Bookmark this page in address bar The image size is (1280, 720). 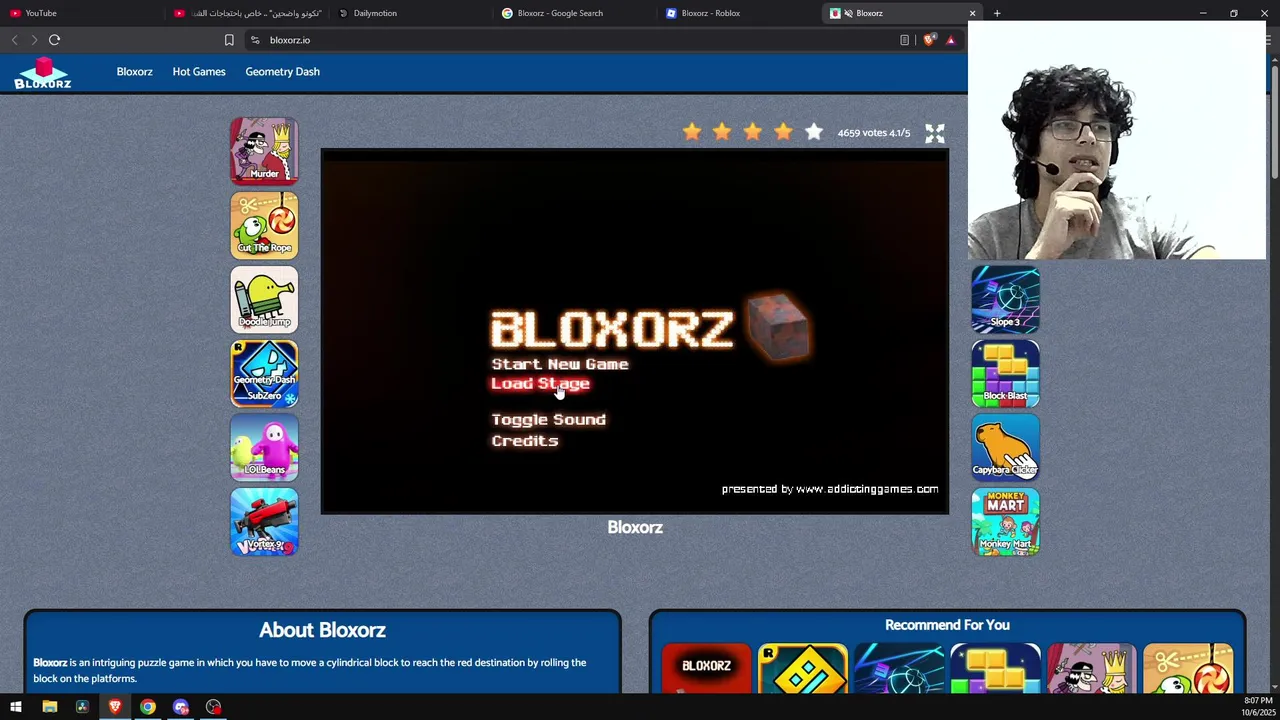pos(229,40)
